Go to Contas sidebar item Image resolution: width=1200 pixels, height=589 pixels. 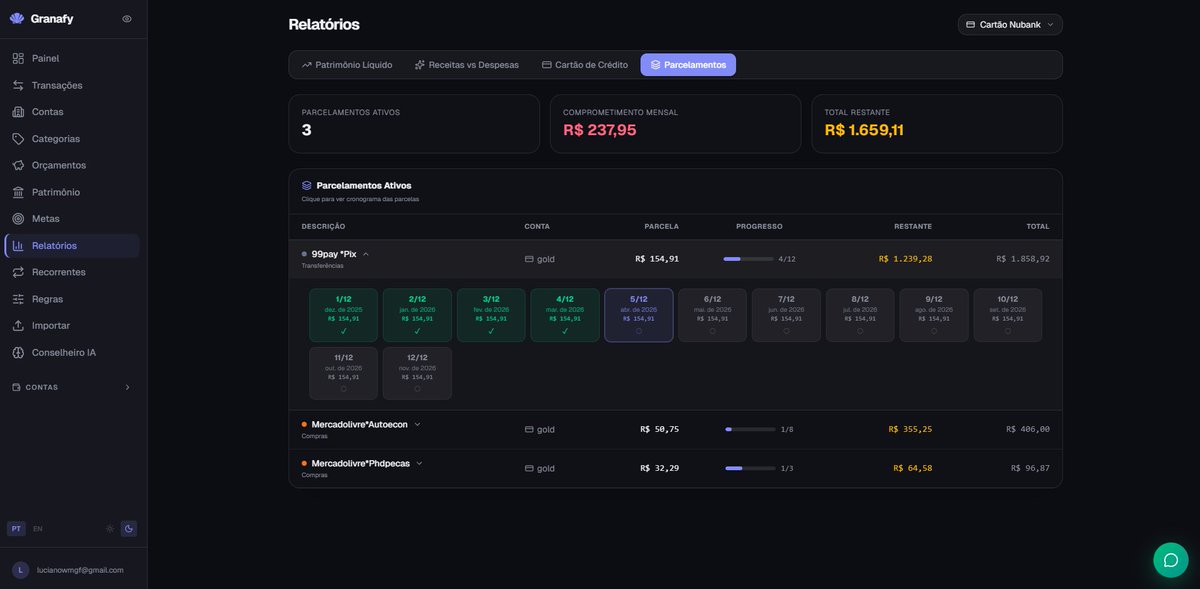72,112
